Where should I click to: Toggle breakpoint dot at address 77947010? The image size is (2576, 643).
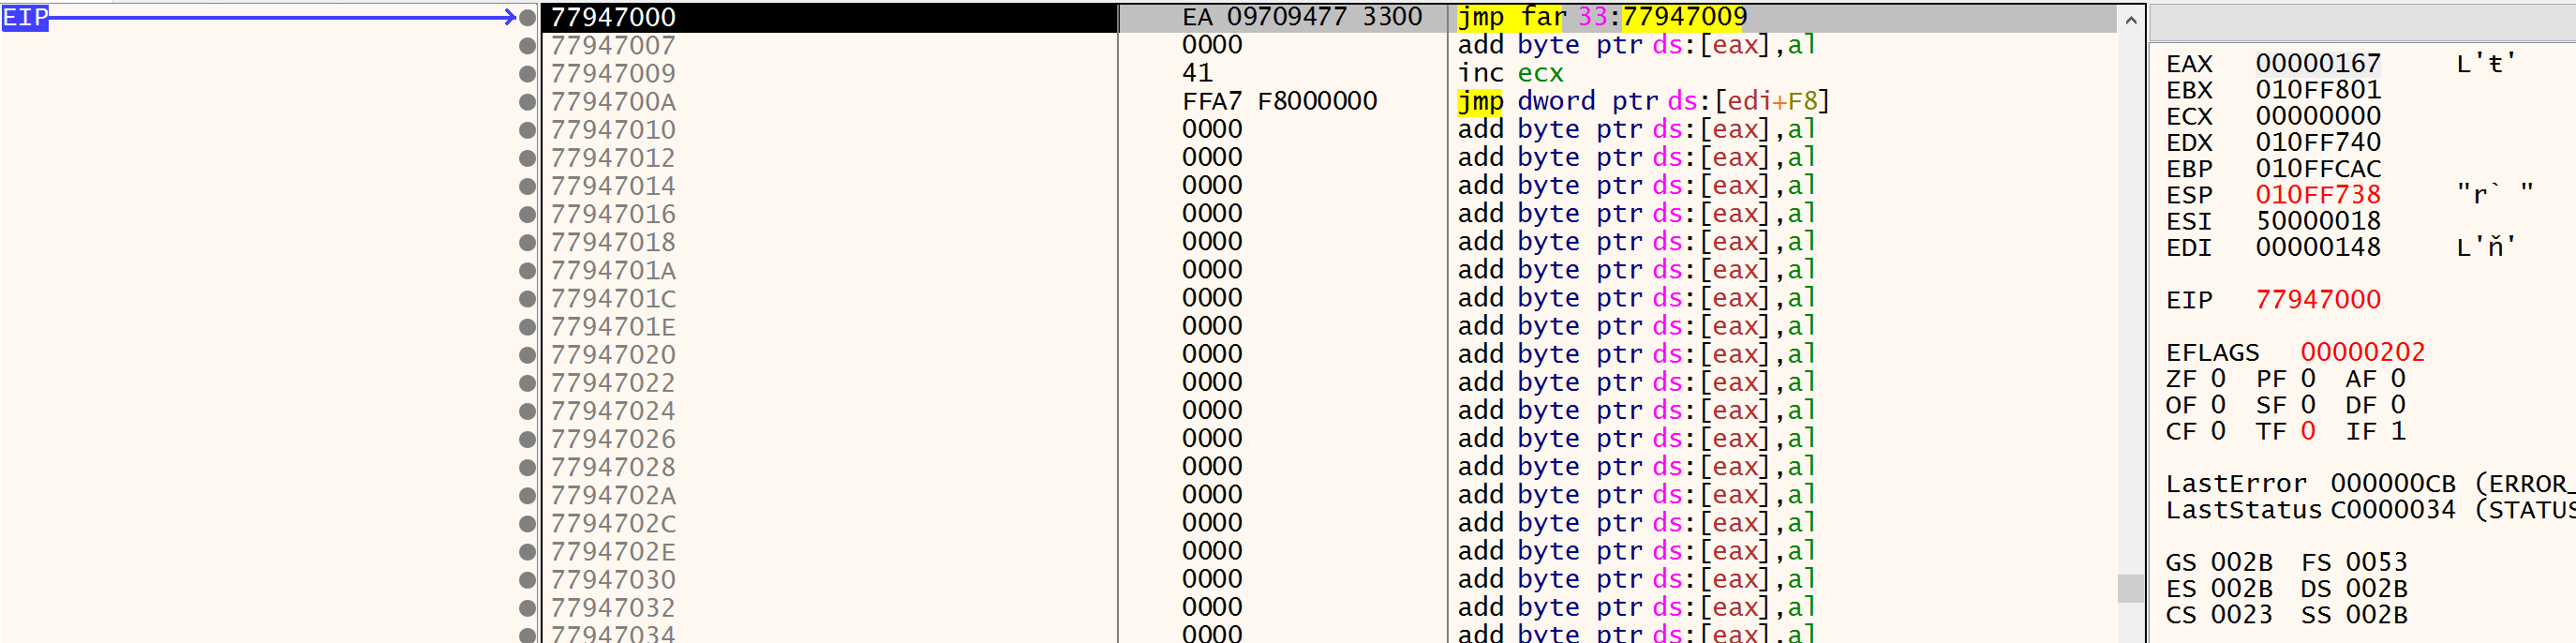point(527,129)
